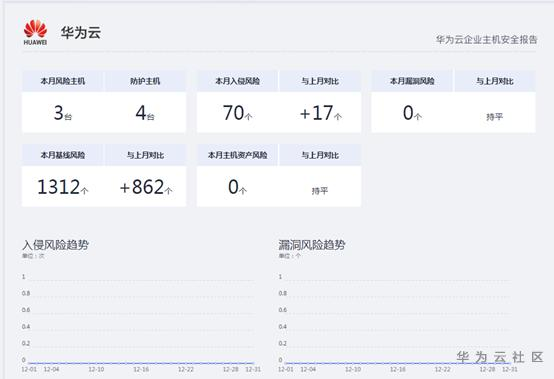Click 持平 beside the 本月主机资产风险 value

[320, 191]
